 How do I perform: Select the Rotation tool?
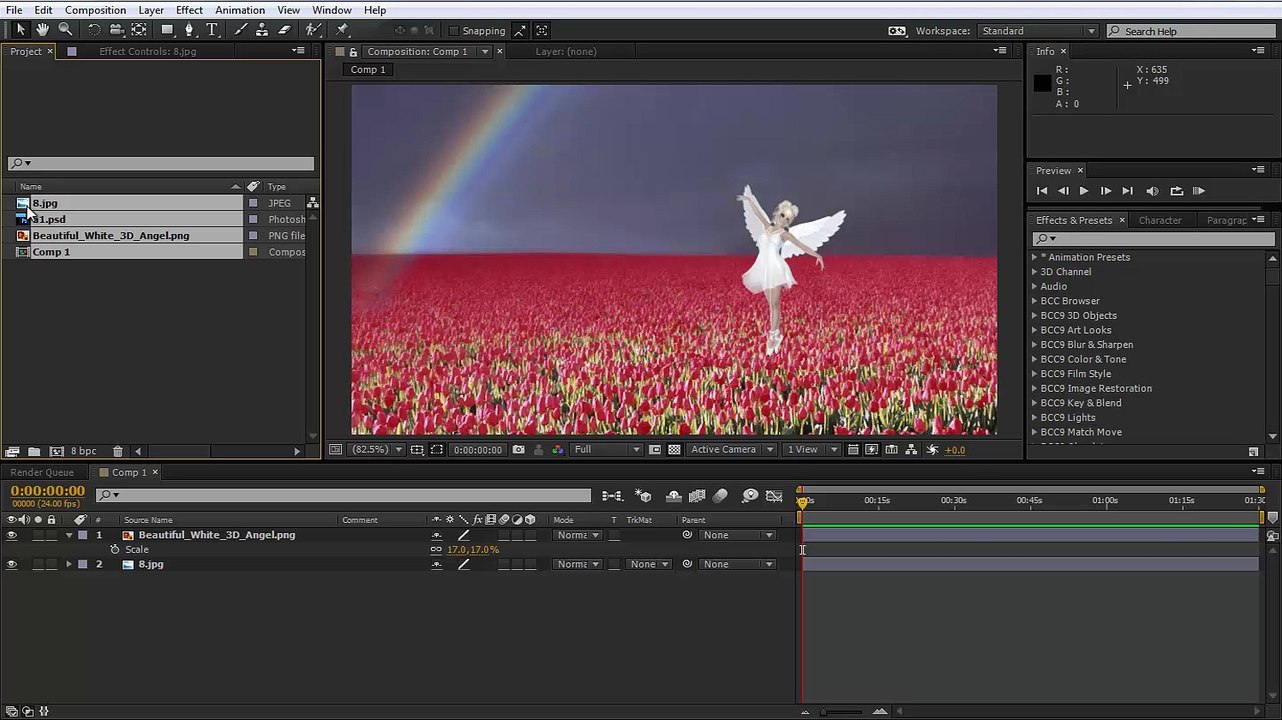point(95,30)
